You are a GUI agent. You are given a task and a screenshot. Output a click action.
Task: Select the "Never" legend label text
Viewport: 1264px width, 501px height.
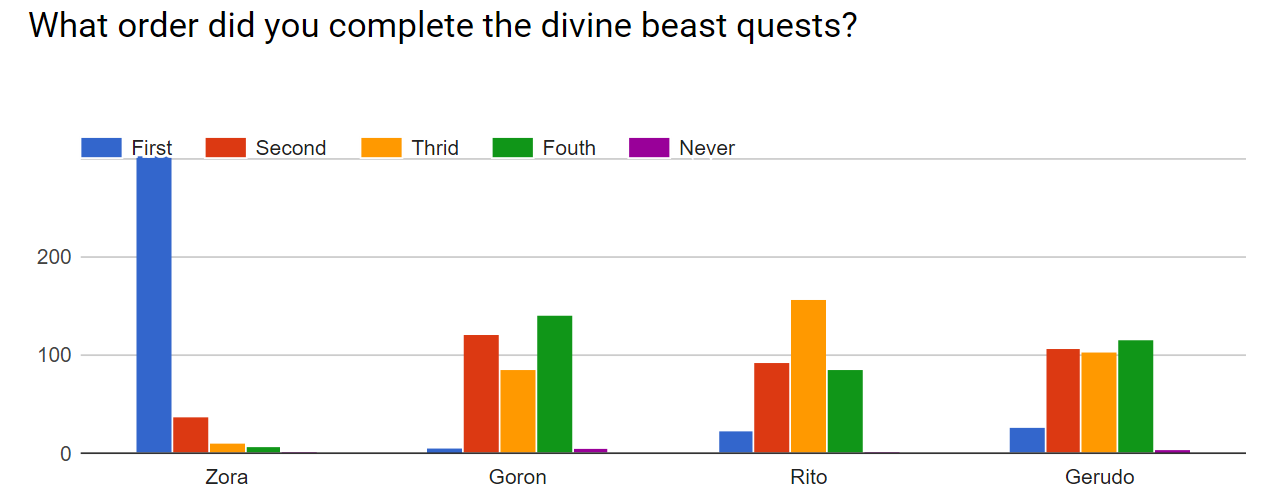point(707,148)
